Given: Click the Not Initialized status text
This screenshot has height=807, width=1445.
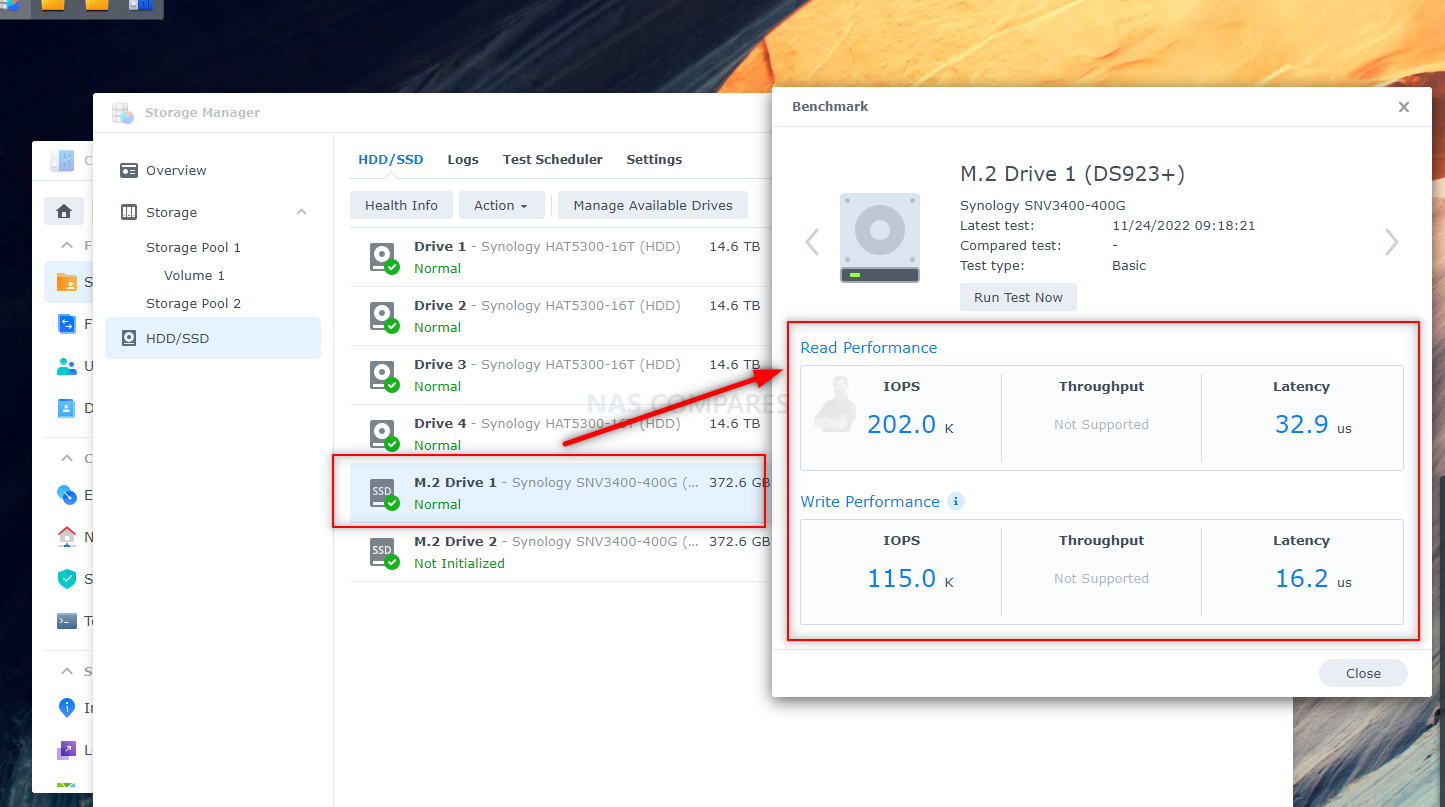Looking at the screenshot, I should click(459, 563).
